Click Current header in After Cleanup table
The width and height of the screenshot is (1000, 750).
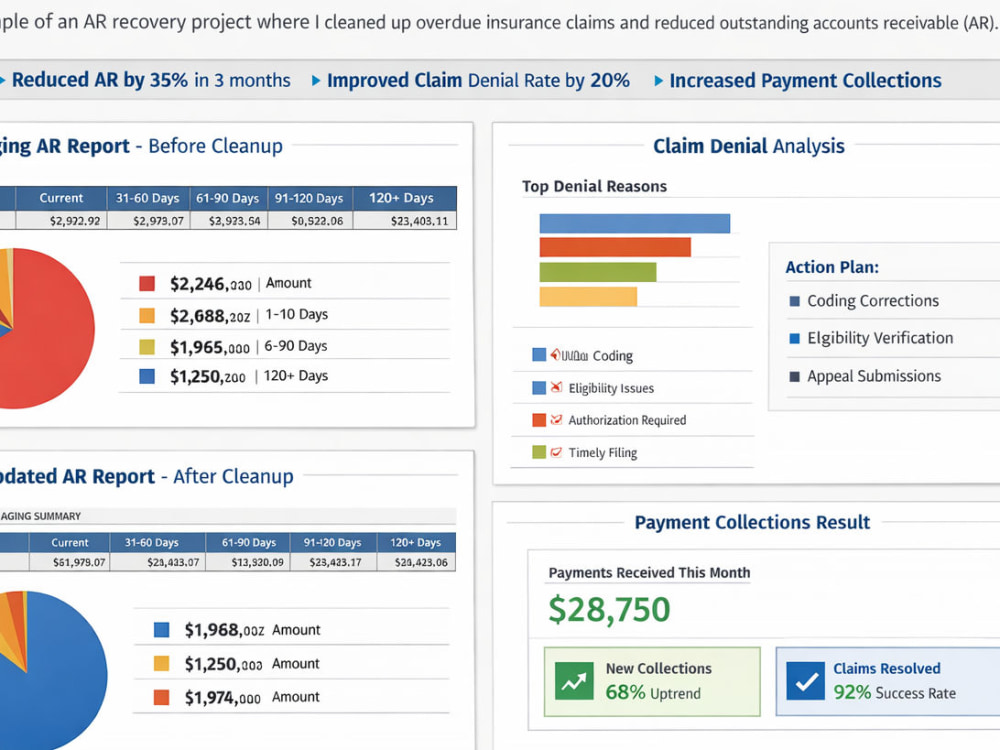[x=70, y=543]
